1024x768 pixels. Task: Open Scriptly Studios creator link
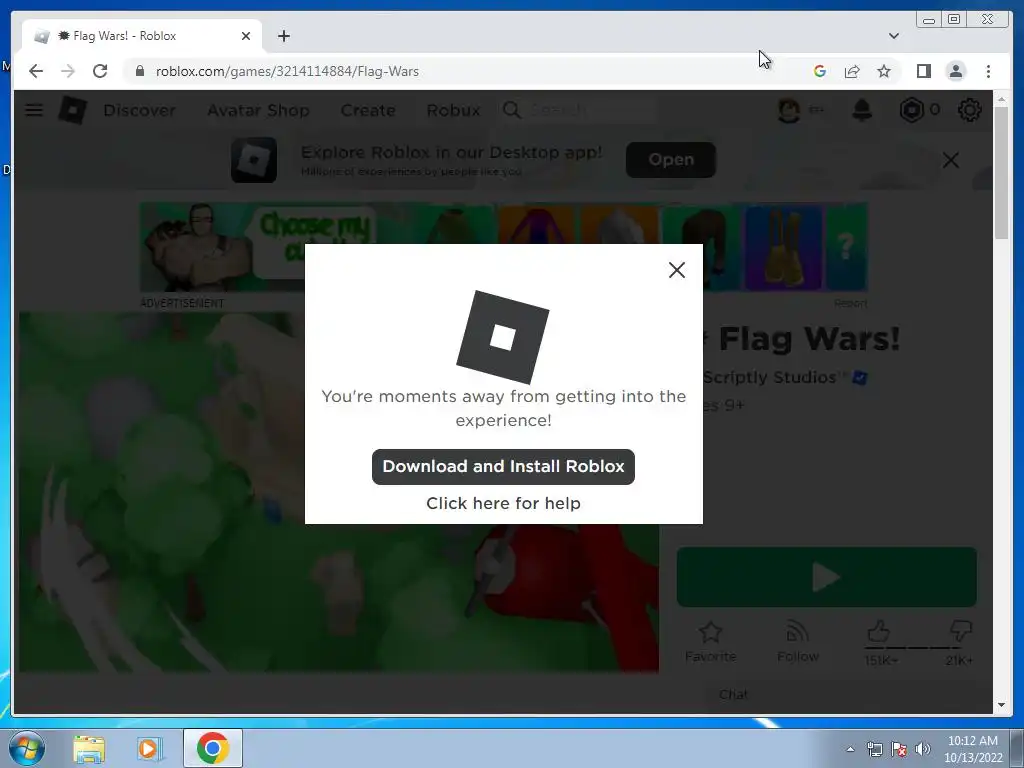tap(769, 377)
